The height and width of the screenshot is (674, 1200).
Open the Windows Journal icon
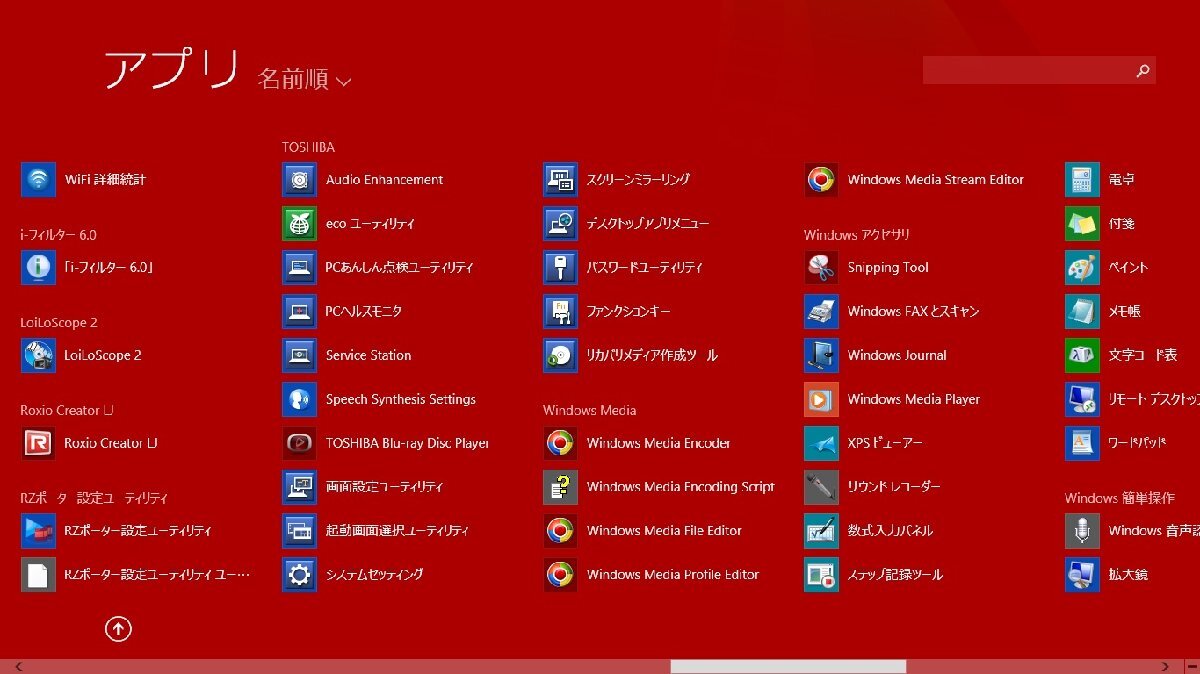click(x=821, y=355)
